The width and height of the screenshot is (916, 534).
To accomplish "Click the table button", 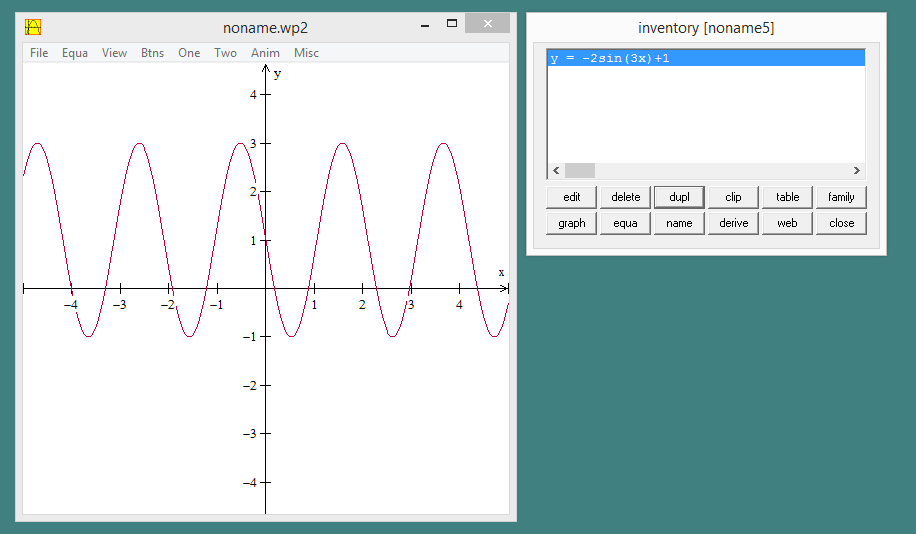I will click(787, 197).
